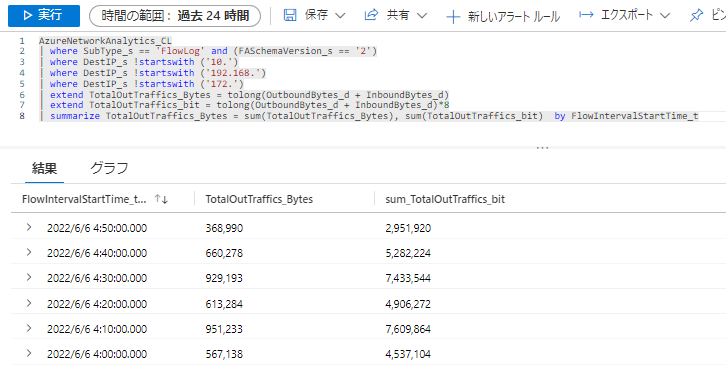Click the 4,906,272 bit cell
Image resolution: width=726 pixels, height=368 pixels.
408,304
